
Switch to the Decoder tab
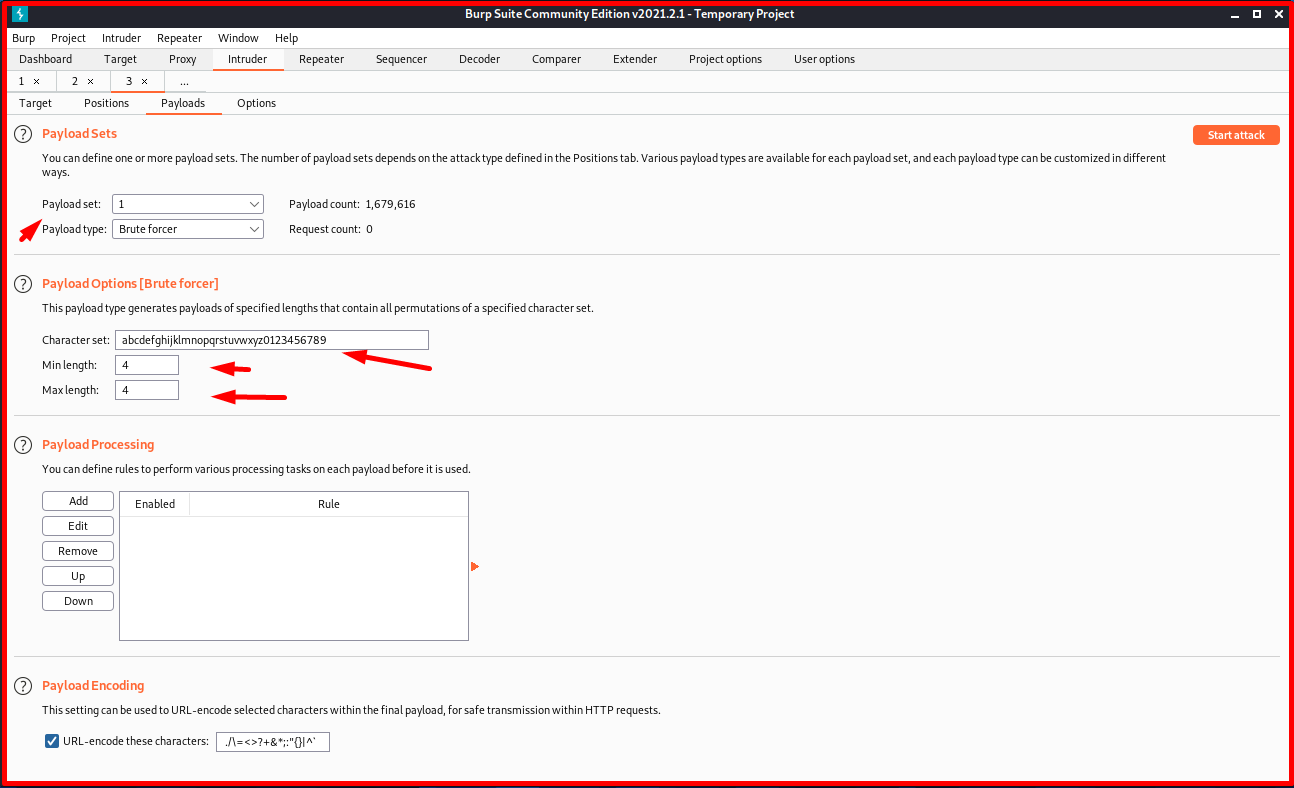coord(480,59)
